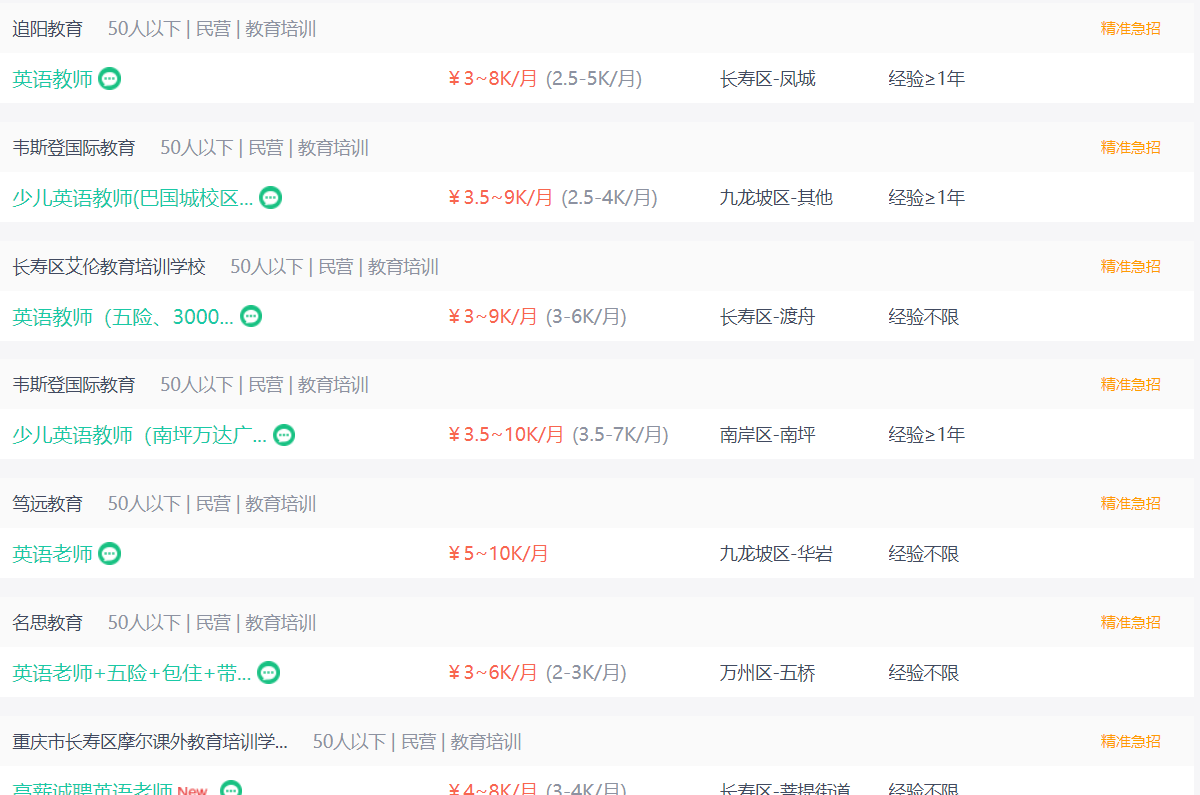This screenshot has height=795, width=1200.
Task: Open chat bubble next to 英语老师+五险+包住
Action: point(268,673)
